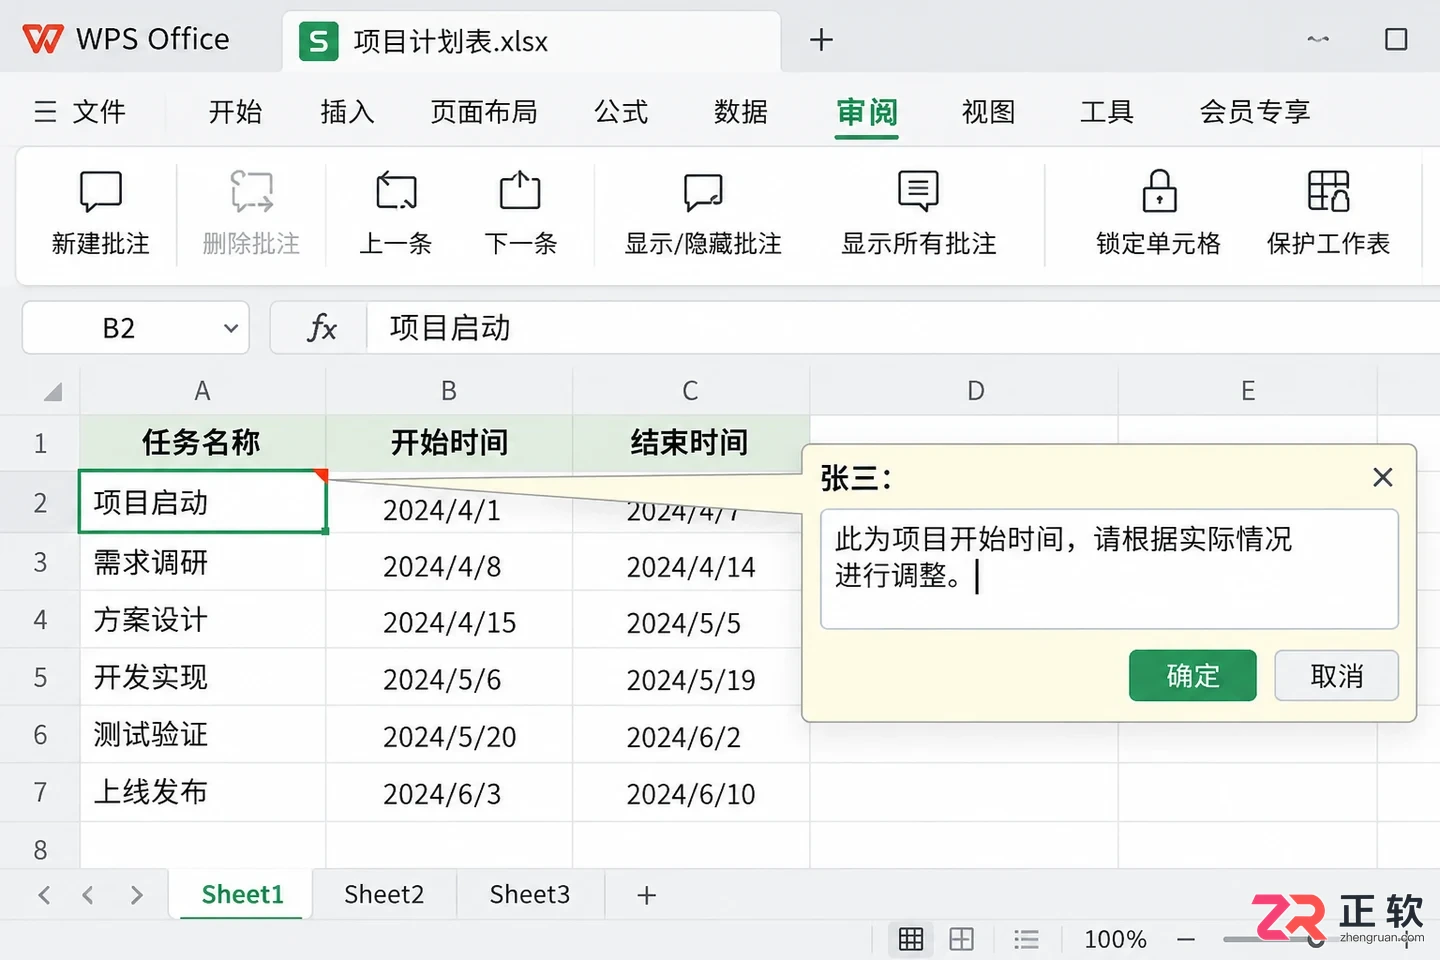The width and height of the screenshot is (1440, 960).
Task: Open the 工具 ribbon tab
Action: pos(1107,111)
